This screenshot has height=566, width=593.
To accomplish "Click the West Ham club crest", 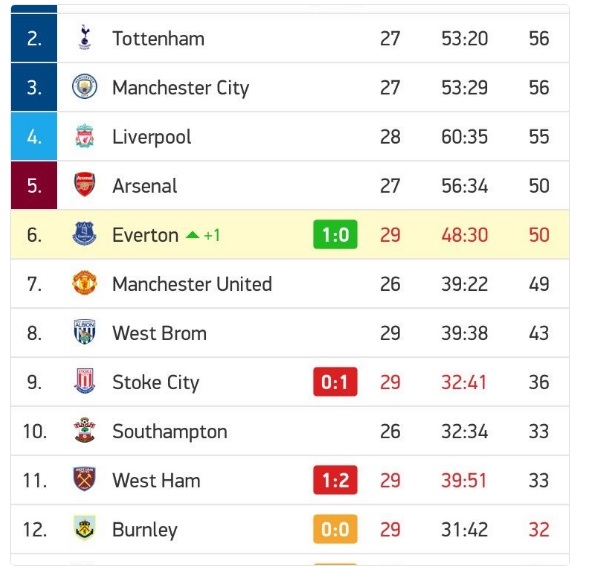I will click(x=84, y=479).
